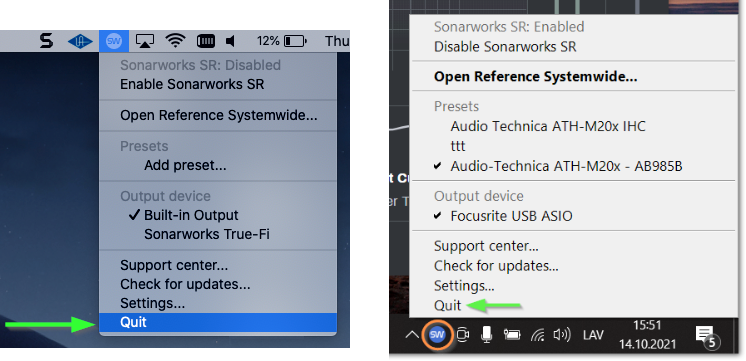Click the Sonarworks SW icon in macOS menu bar
This screenshot has height=361, width=746.
(x=114, y=41)
